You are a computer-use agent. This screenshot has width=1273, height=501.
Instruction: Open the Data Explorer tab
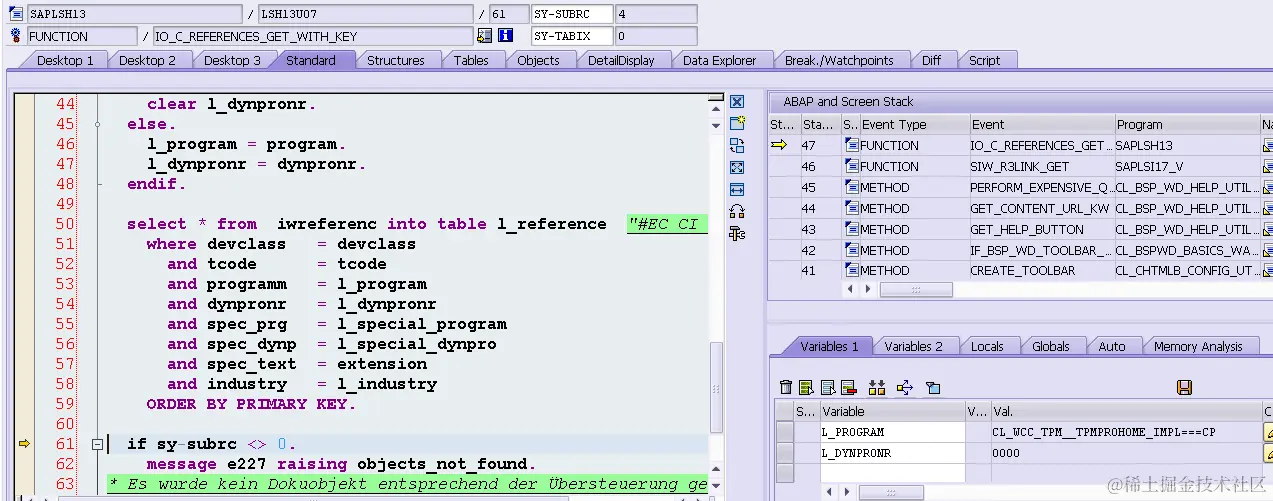(720, 60)
